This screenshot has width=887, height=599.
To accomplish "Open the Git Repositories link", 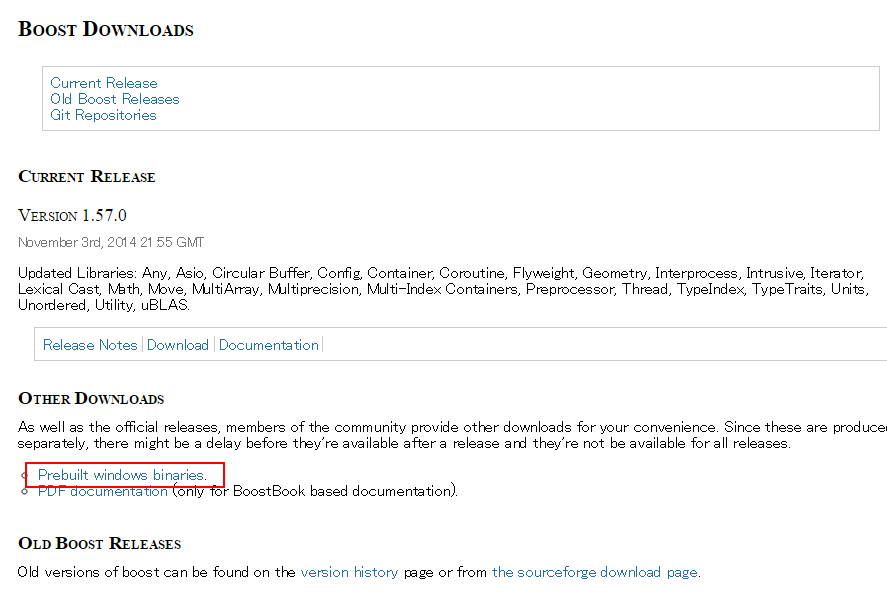I will coord(104,115).
